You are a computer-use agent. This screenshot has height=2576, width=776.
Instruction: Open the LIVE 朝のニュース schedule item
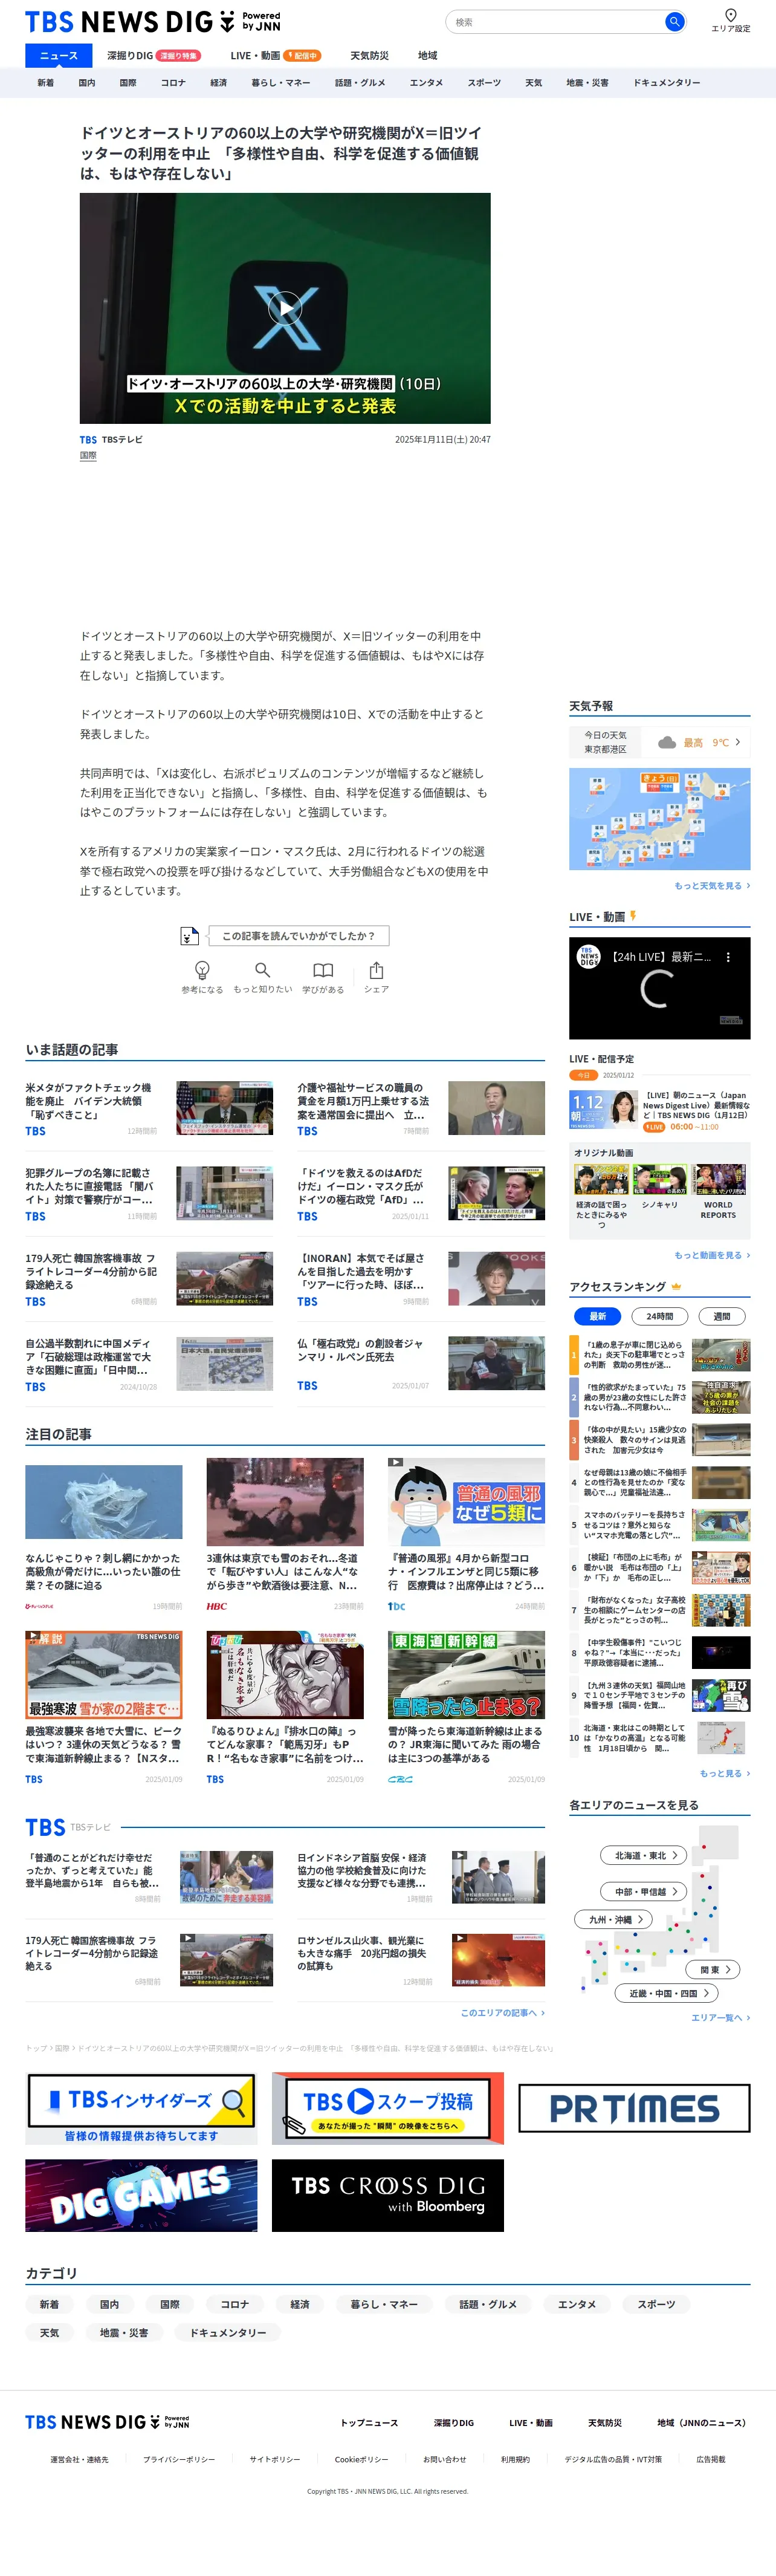(659, 1111)
